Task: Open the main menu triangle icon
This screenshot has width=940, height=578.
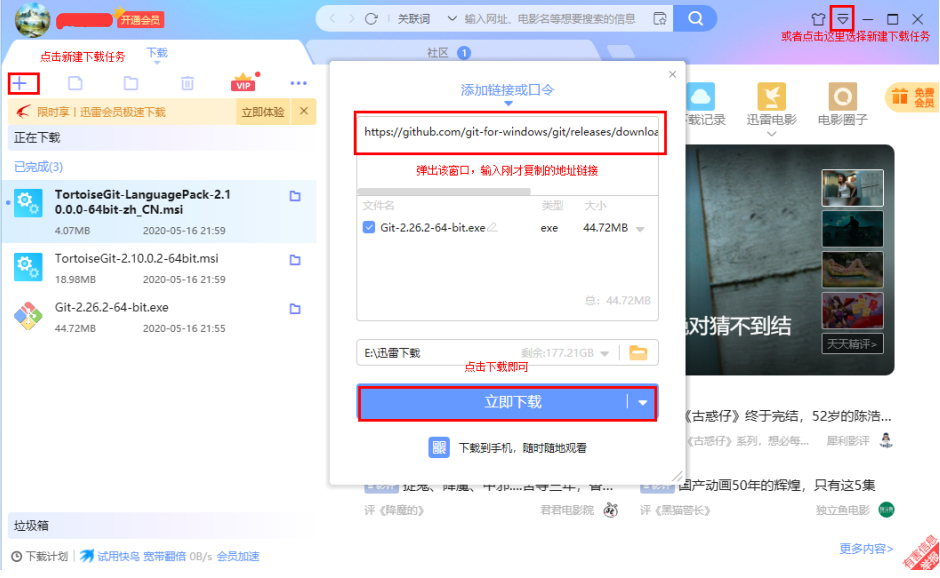Action: (x=843, y=19)
